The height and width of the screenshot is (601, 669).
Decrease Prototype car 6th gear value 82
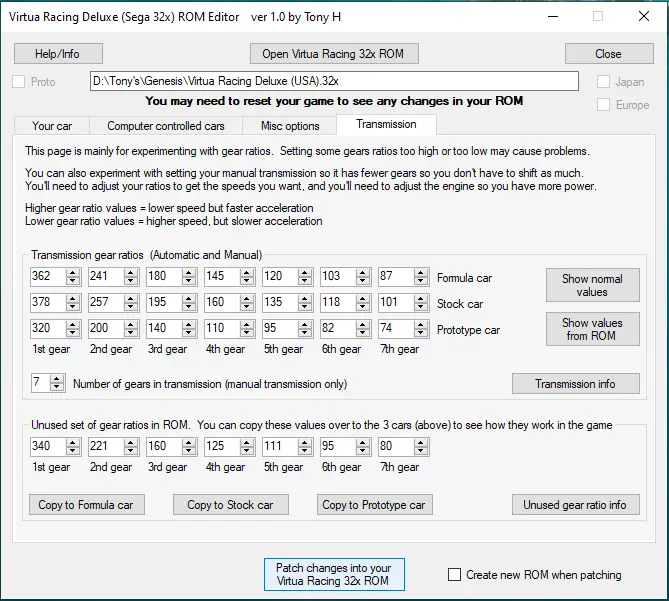(363, 332)
